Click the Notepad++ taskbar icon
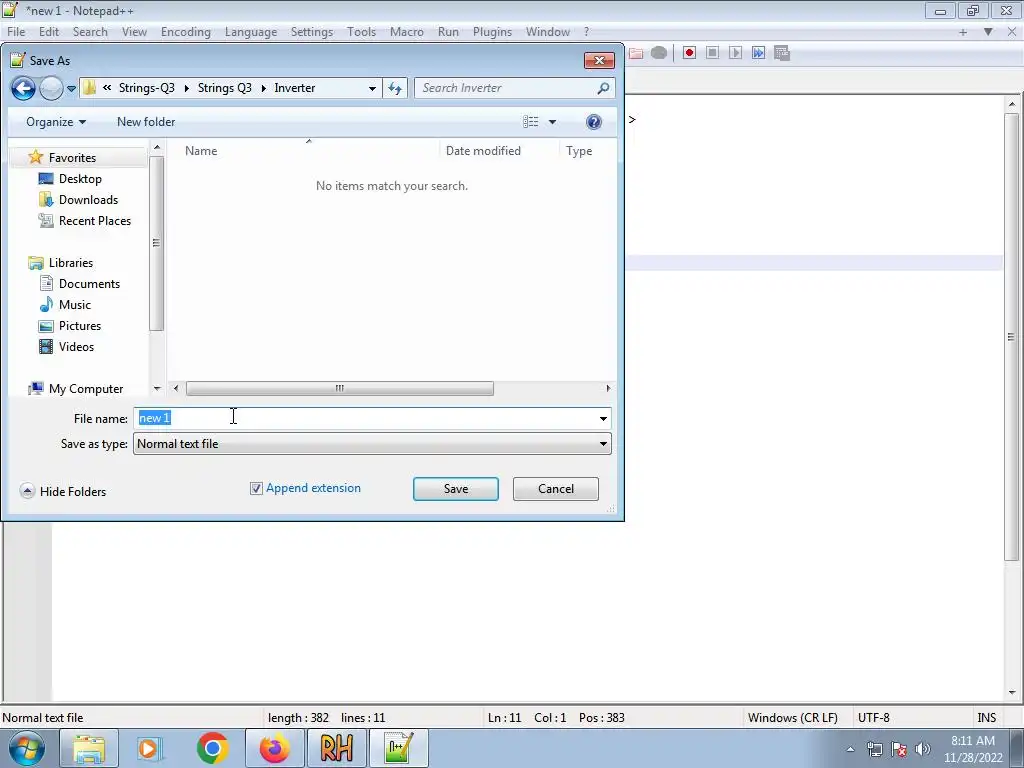1024x768 pixels. (x=399, y=748)
